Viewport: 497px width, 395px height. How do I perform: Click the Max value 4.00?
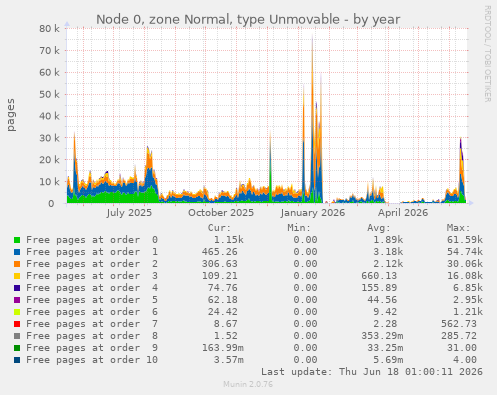[x=465, y=360]
